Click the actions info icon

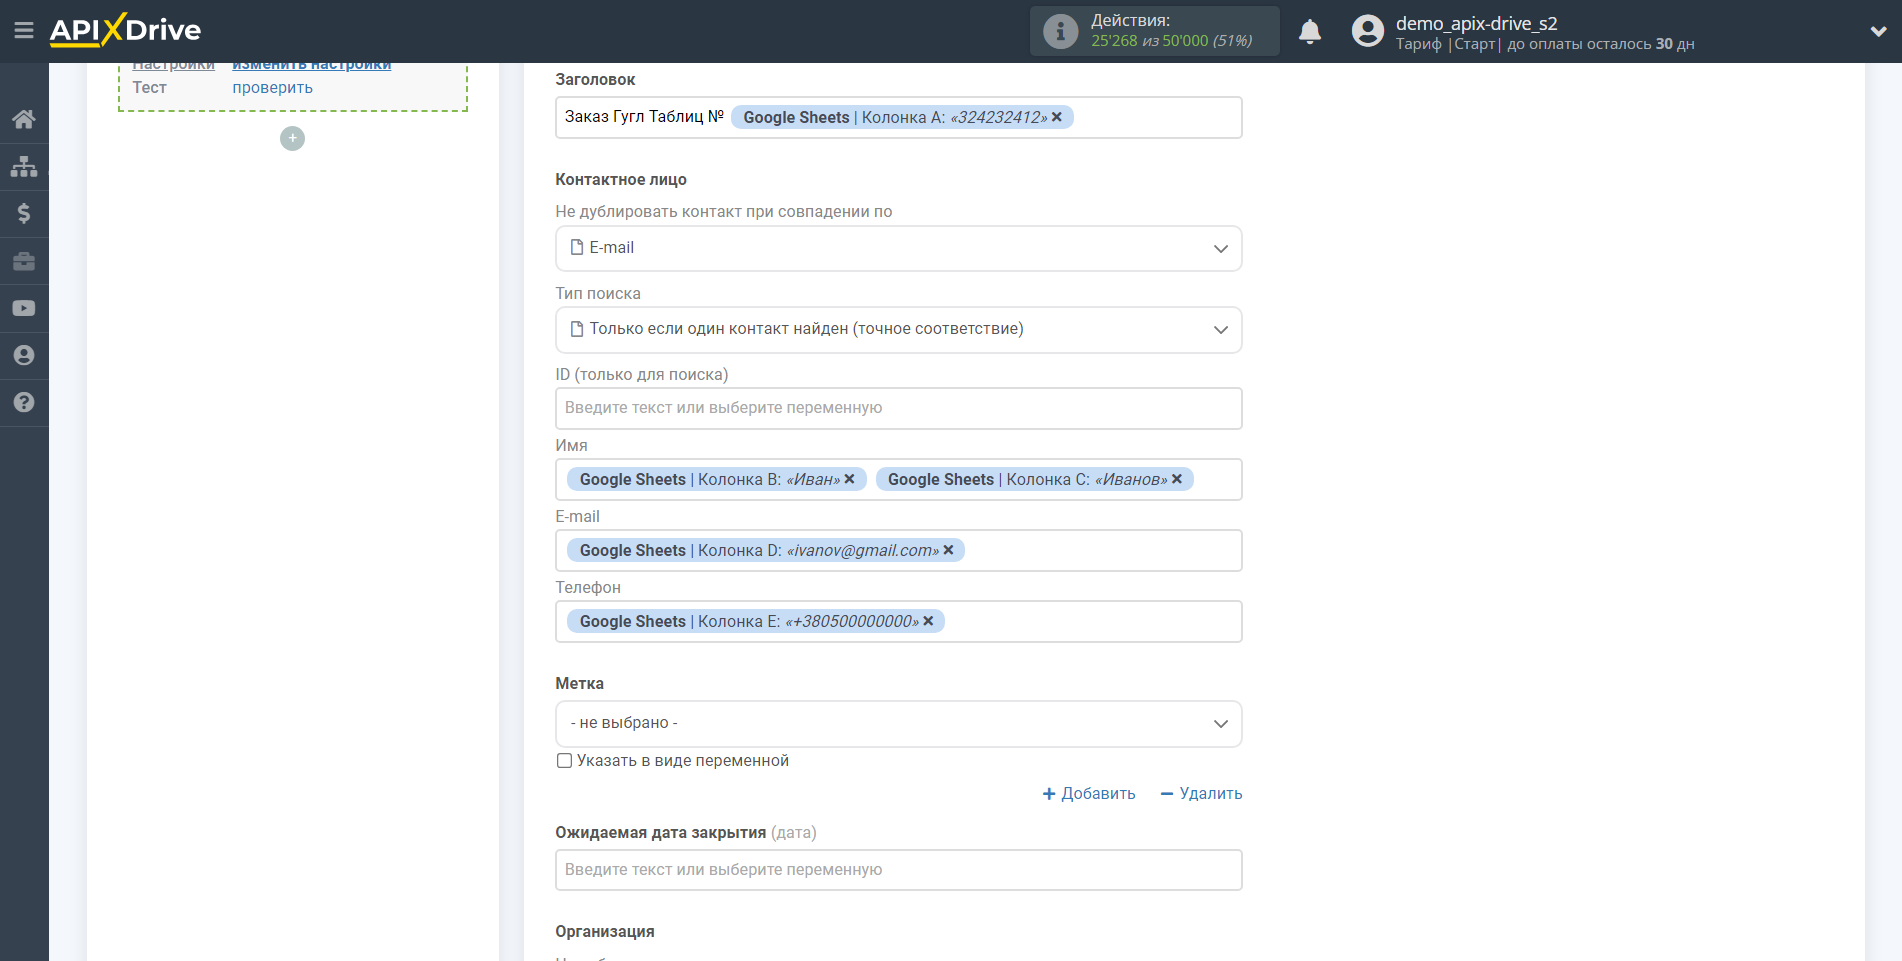pos(1060,31)
